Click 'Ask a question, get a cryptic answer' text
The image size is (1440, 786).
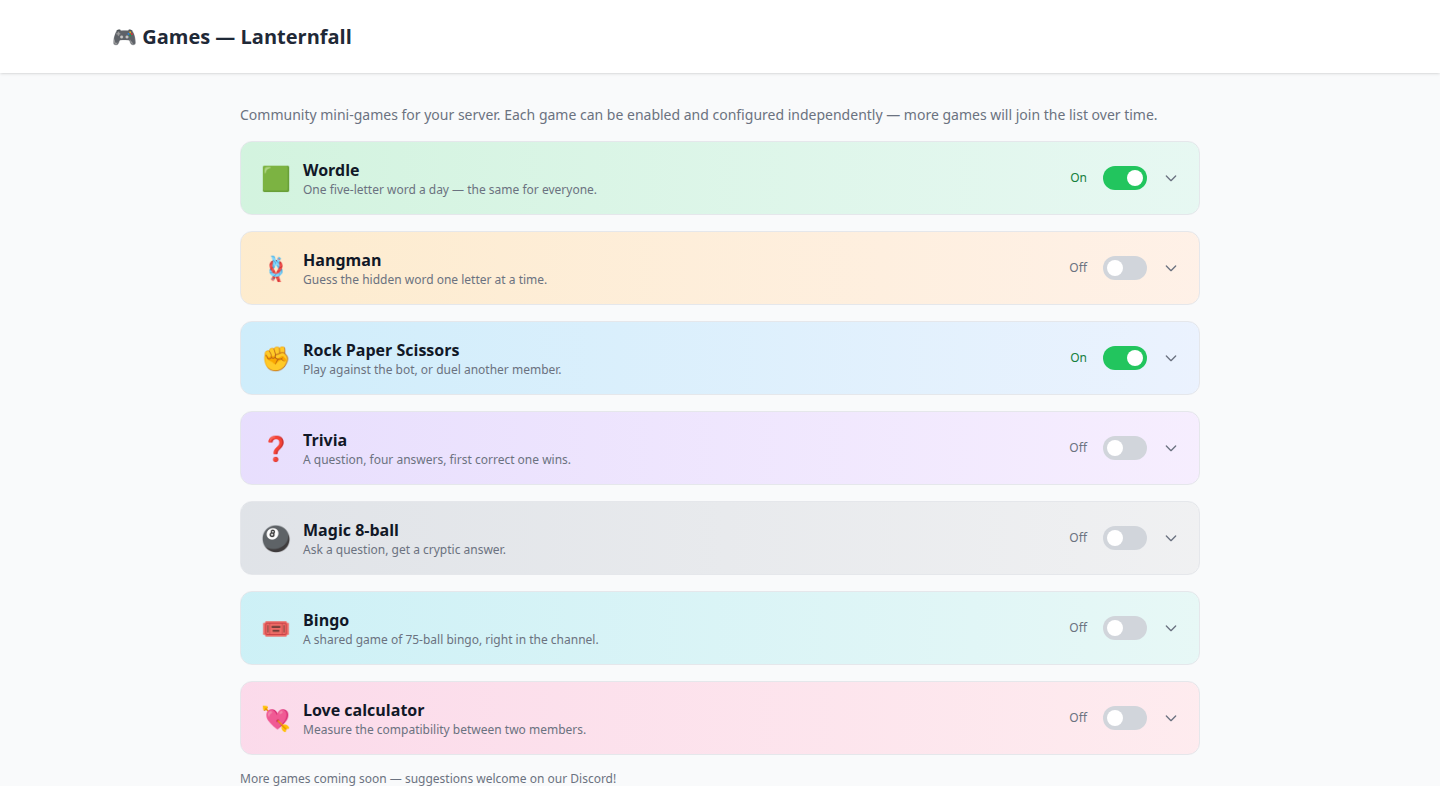404,550
